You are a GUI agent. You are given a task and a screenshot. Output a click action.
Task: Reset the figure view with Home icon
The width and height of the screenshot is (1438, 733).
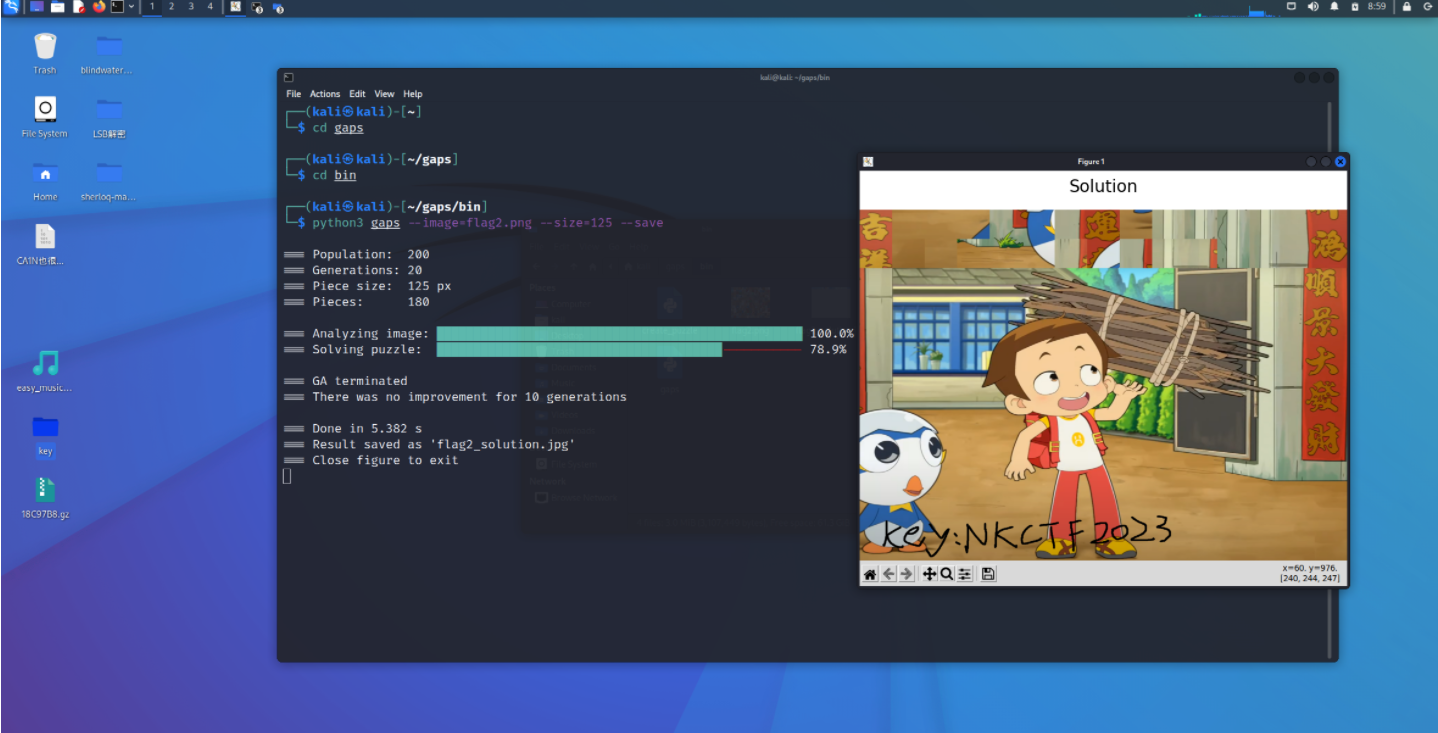tap(870, 574)
